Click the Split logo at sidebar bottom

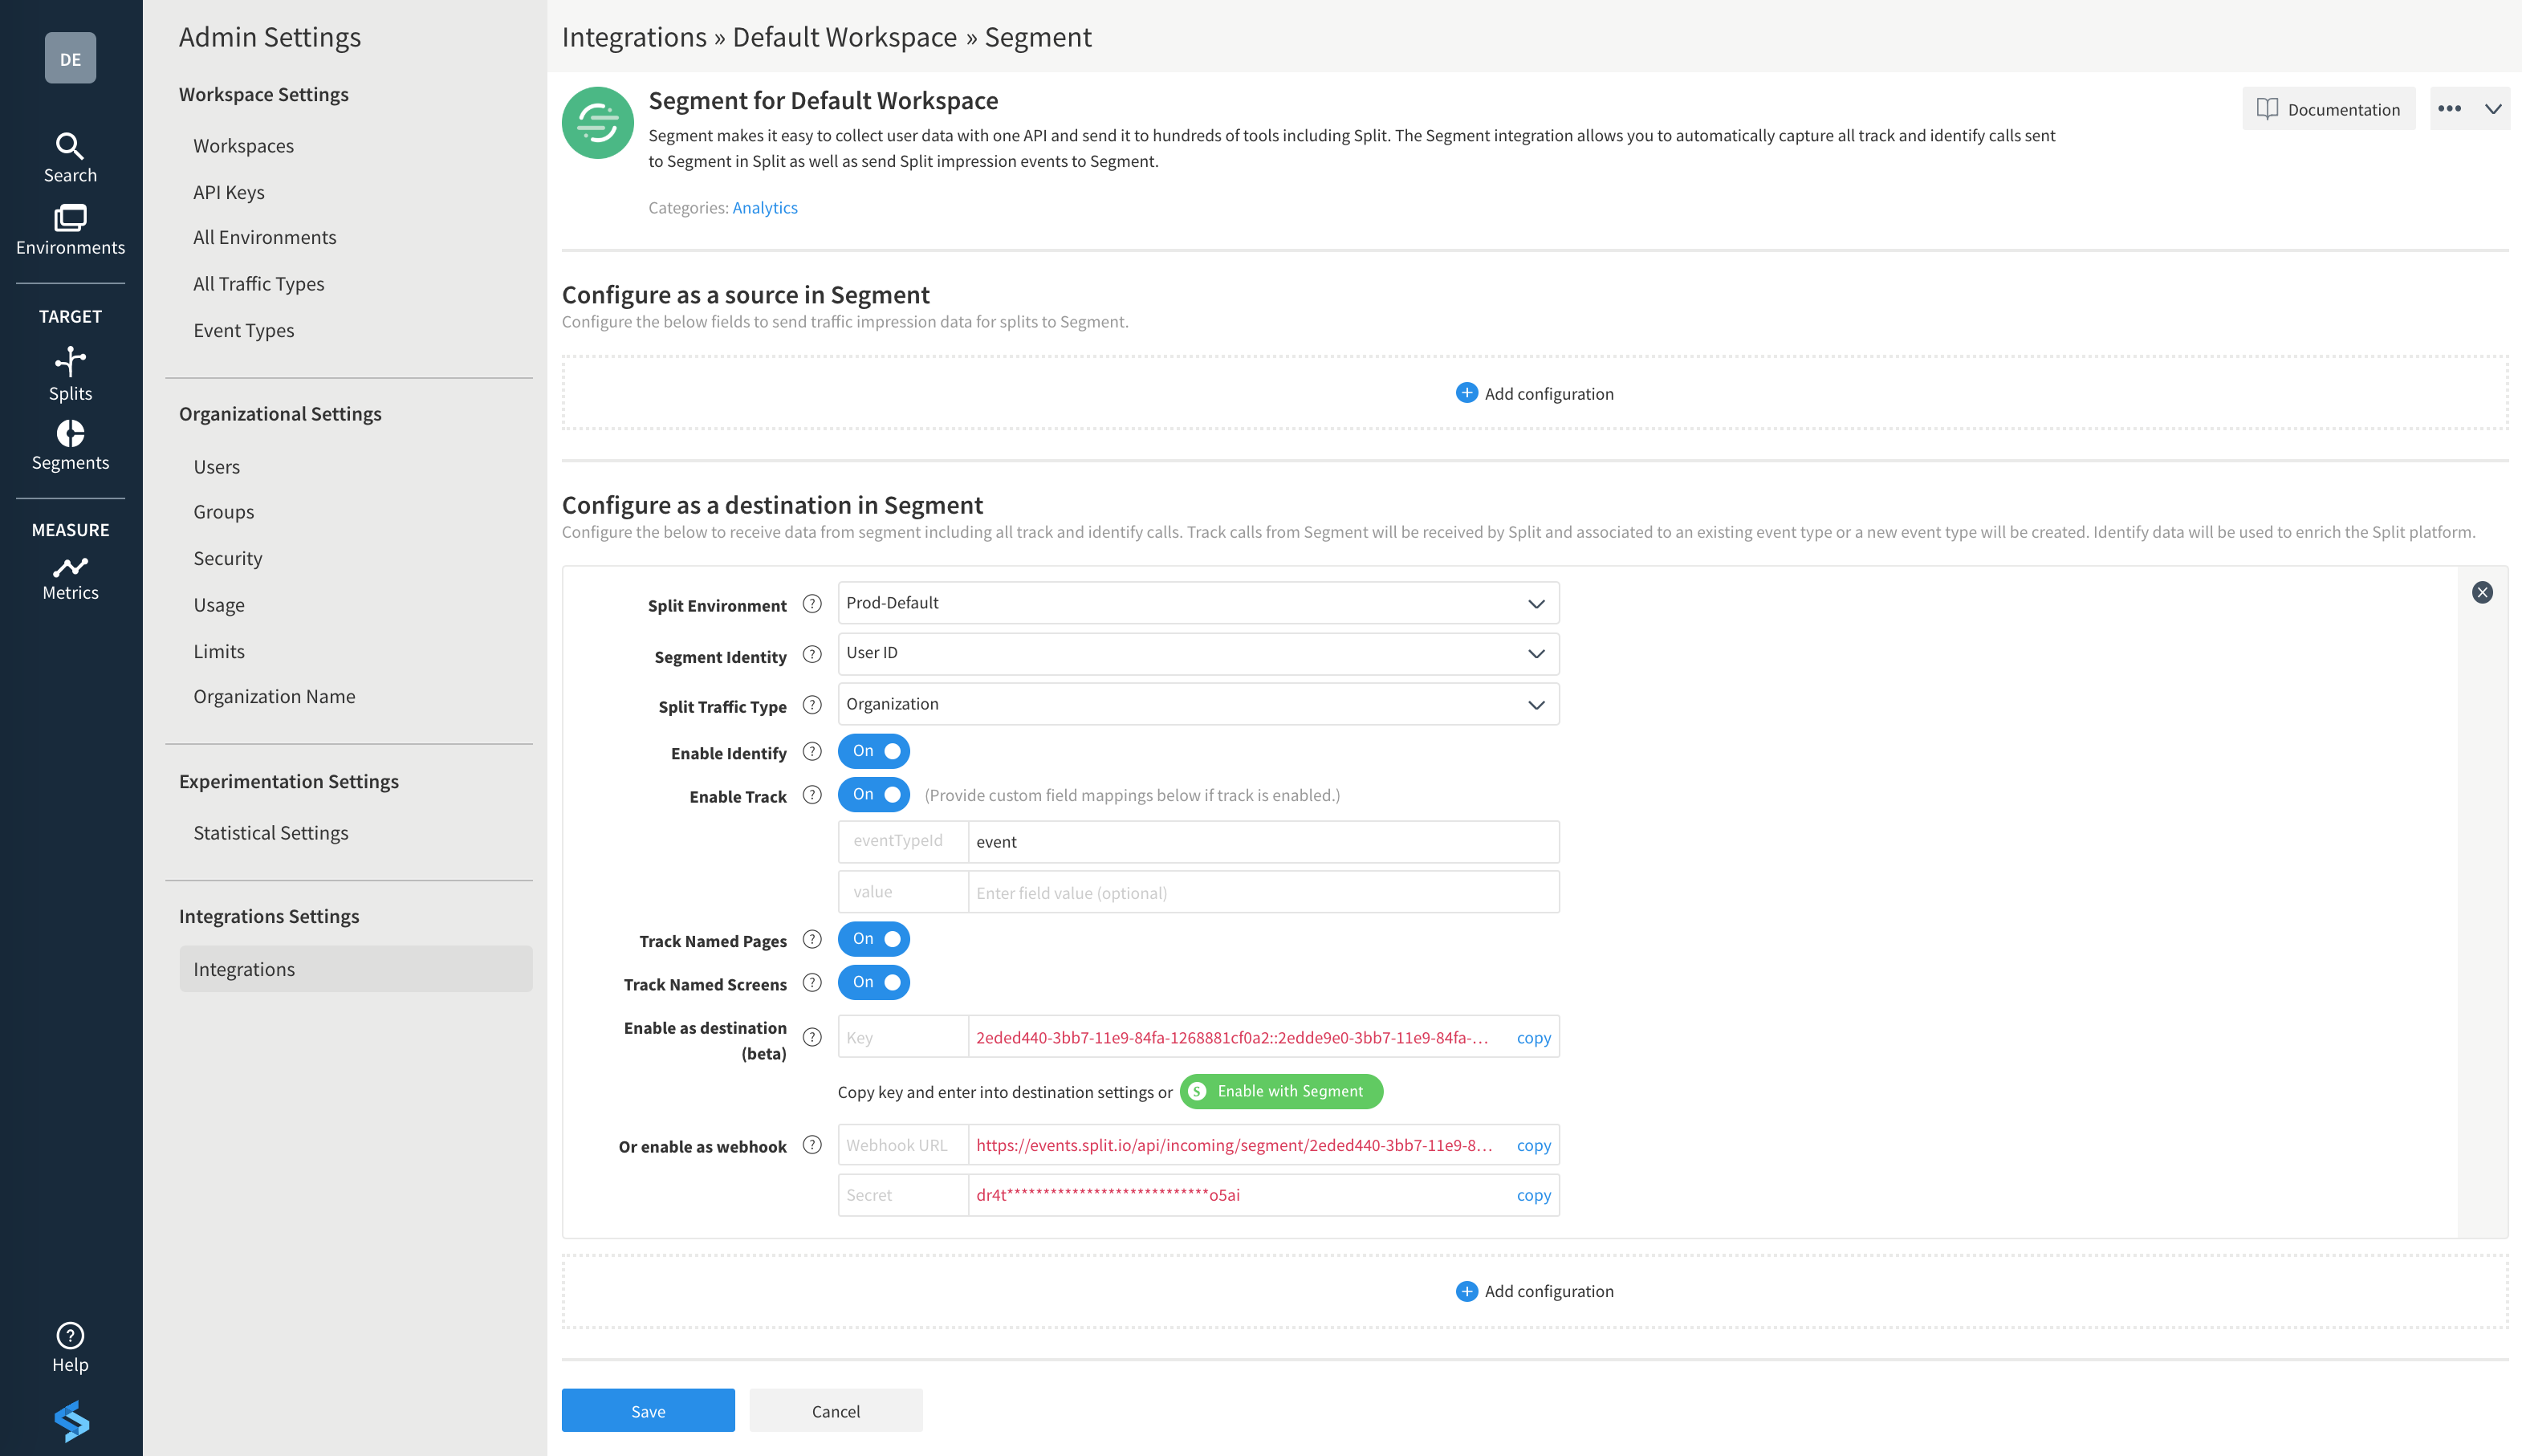click(x=71, y=1420)
